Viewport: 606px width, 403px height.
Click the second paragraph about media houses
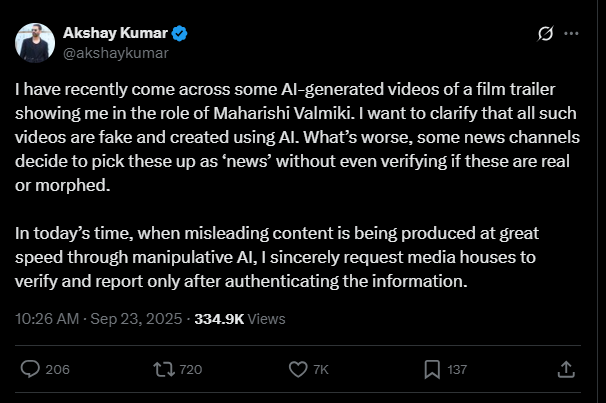click(x=290, y=257)
